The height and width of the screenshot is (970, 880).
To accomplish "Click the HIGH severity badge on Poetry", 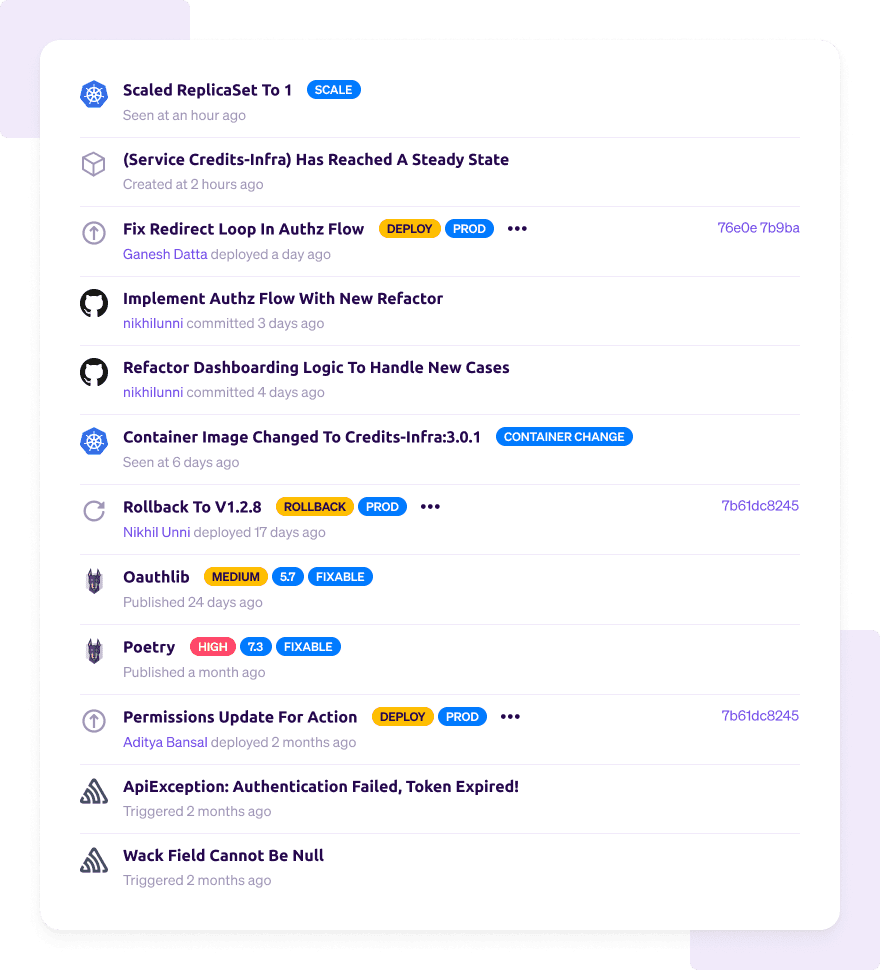I will pos(213,646).
